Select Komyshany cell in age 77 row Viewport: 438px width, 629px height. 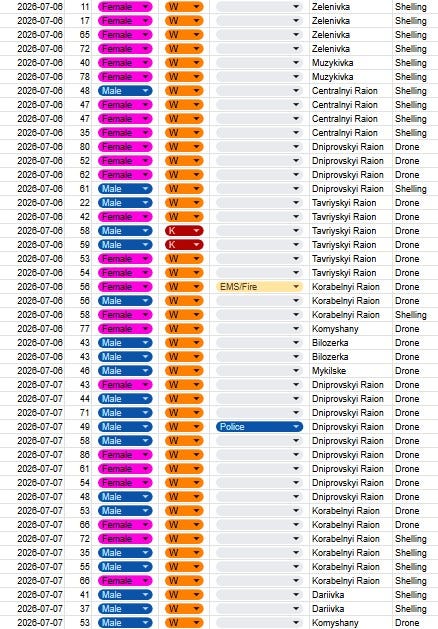[x=351, y=329]
